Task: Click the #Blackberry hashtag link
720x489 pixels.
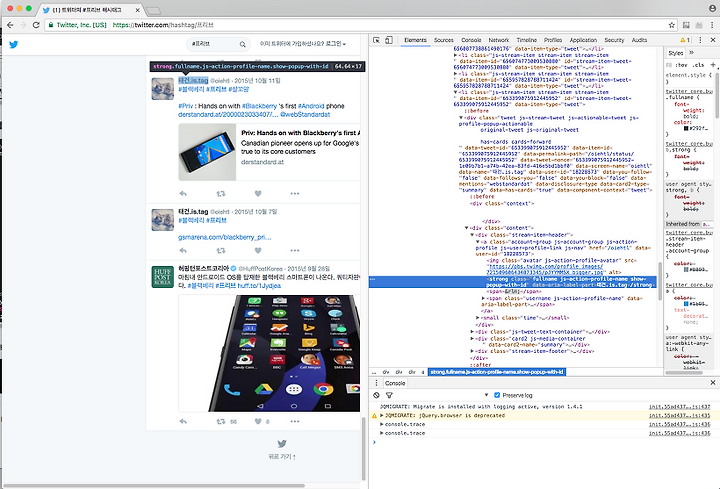Action: point(259,106)
